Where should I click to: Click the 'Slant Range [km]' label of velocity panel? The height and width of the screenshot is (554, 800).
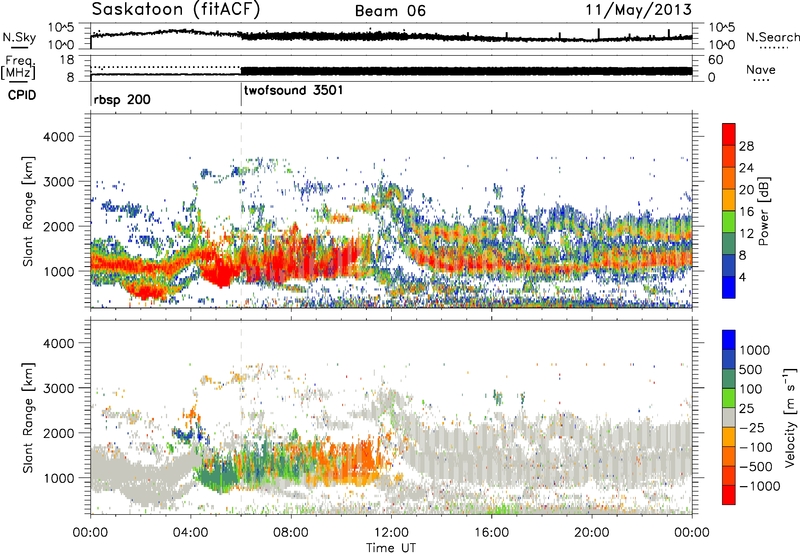pyautogui.click(x=29, y=417)
